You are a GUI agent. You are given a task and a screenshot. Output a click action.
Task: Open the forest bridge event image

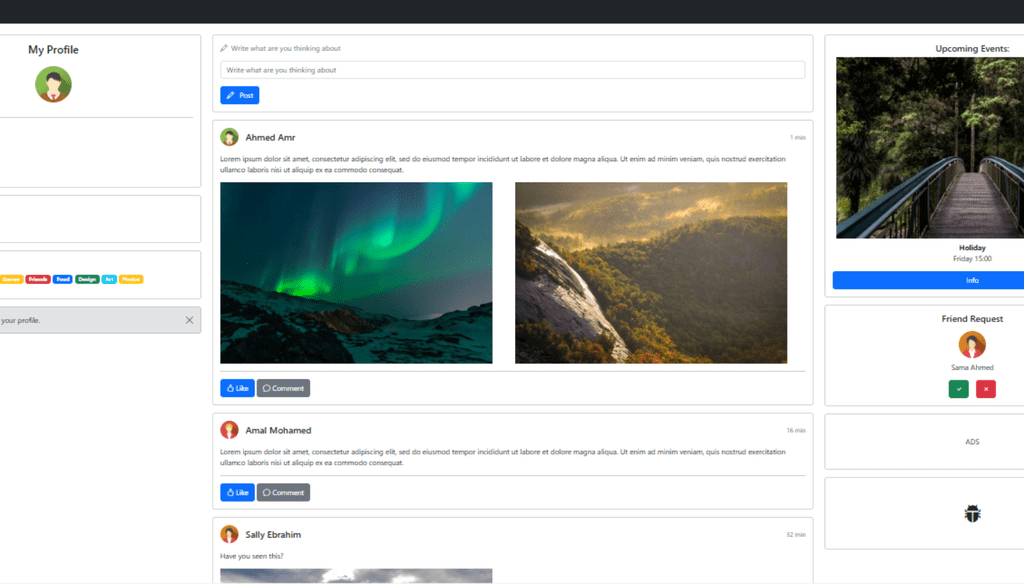coord(930,148)
